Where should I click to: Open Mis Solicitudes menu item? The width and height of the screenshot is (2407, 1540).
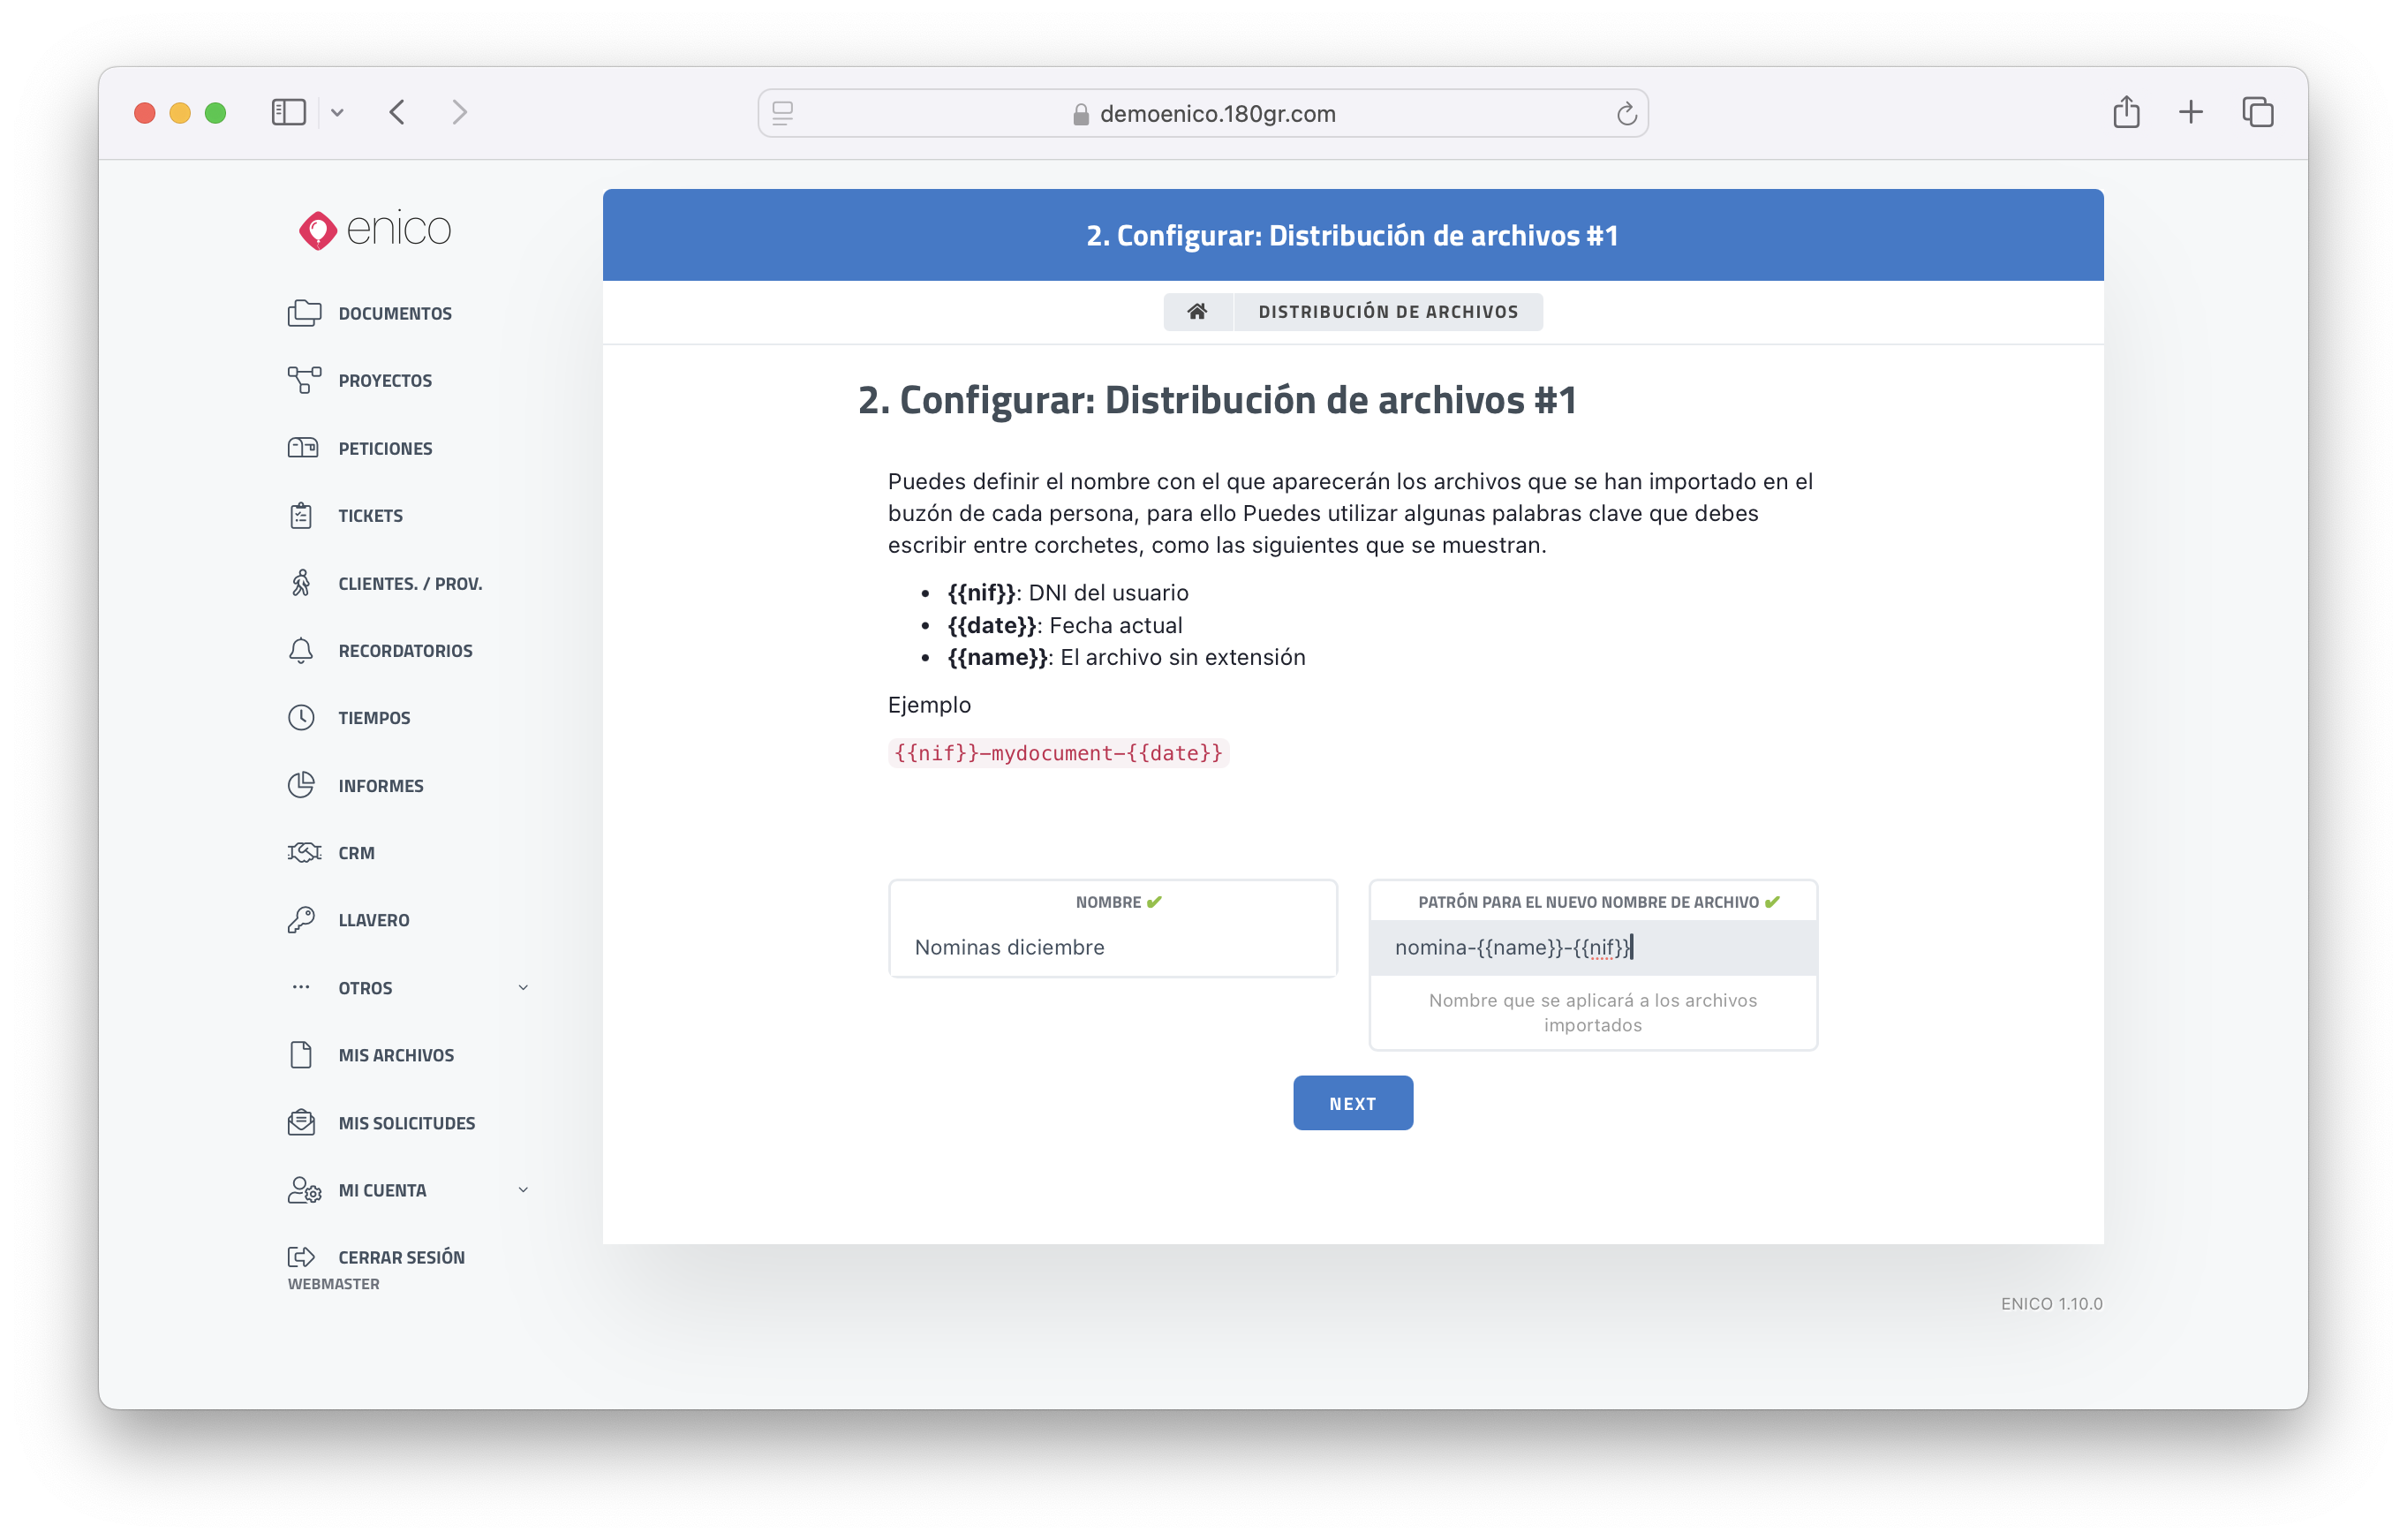406,1122
